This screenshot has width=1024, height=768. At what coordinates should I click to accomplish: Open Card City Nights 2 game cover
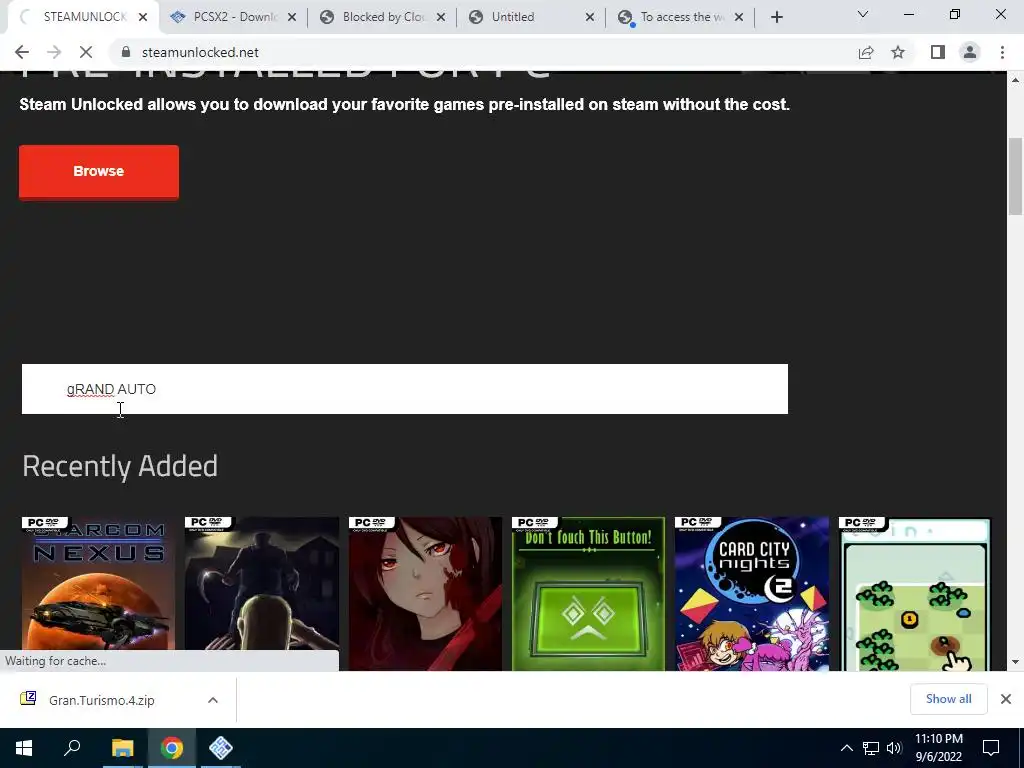[752, 594]
